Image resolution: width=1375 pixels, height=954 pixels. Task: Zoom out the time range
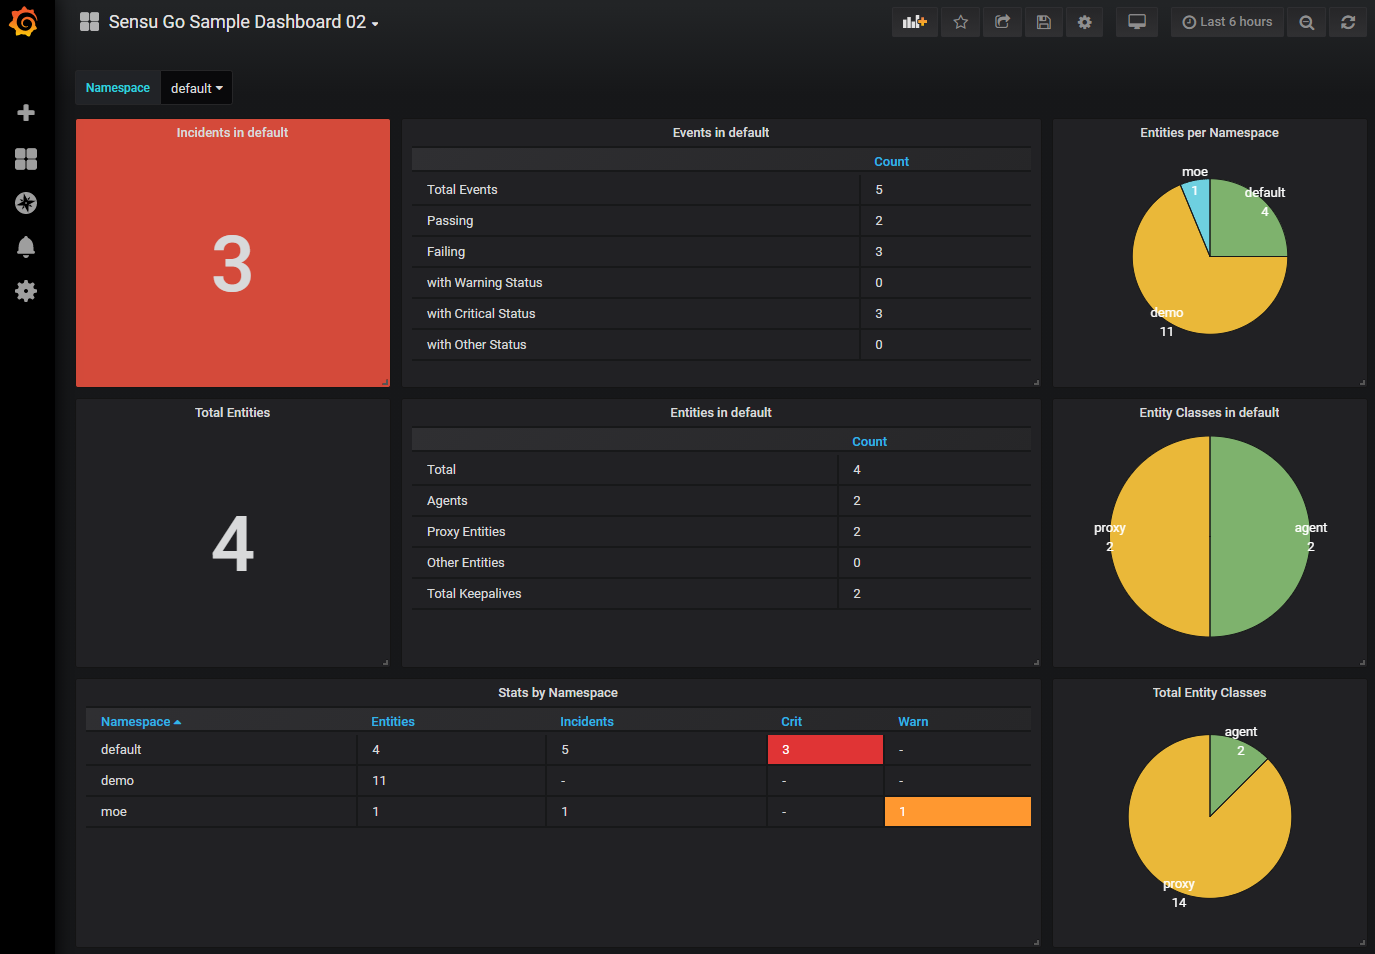(x=1307, y=22)
